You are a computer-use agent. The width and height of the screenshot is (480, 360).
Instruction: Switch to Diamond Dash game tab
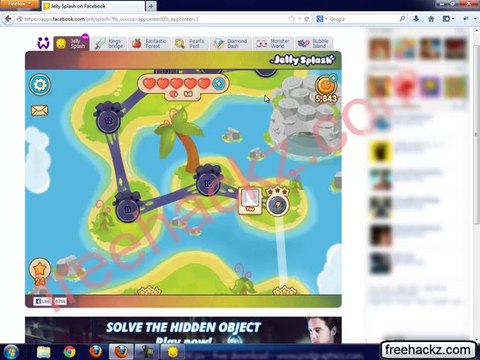tap(231, 43)
